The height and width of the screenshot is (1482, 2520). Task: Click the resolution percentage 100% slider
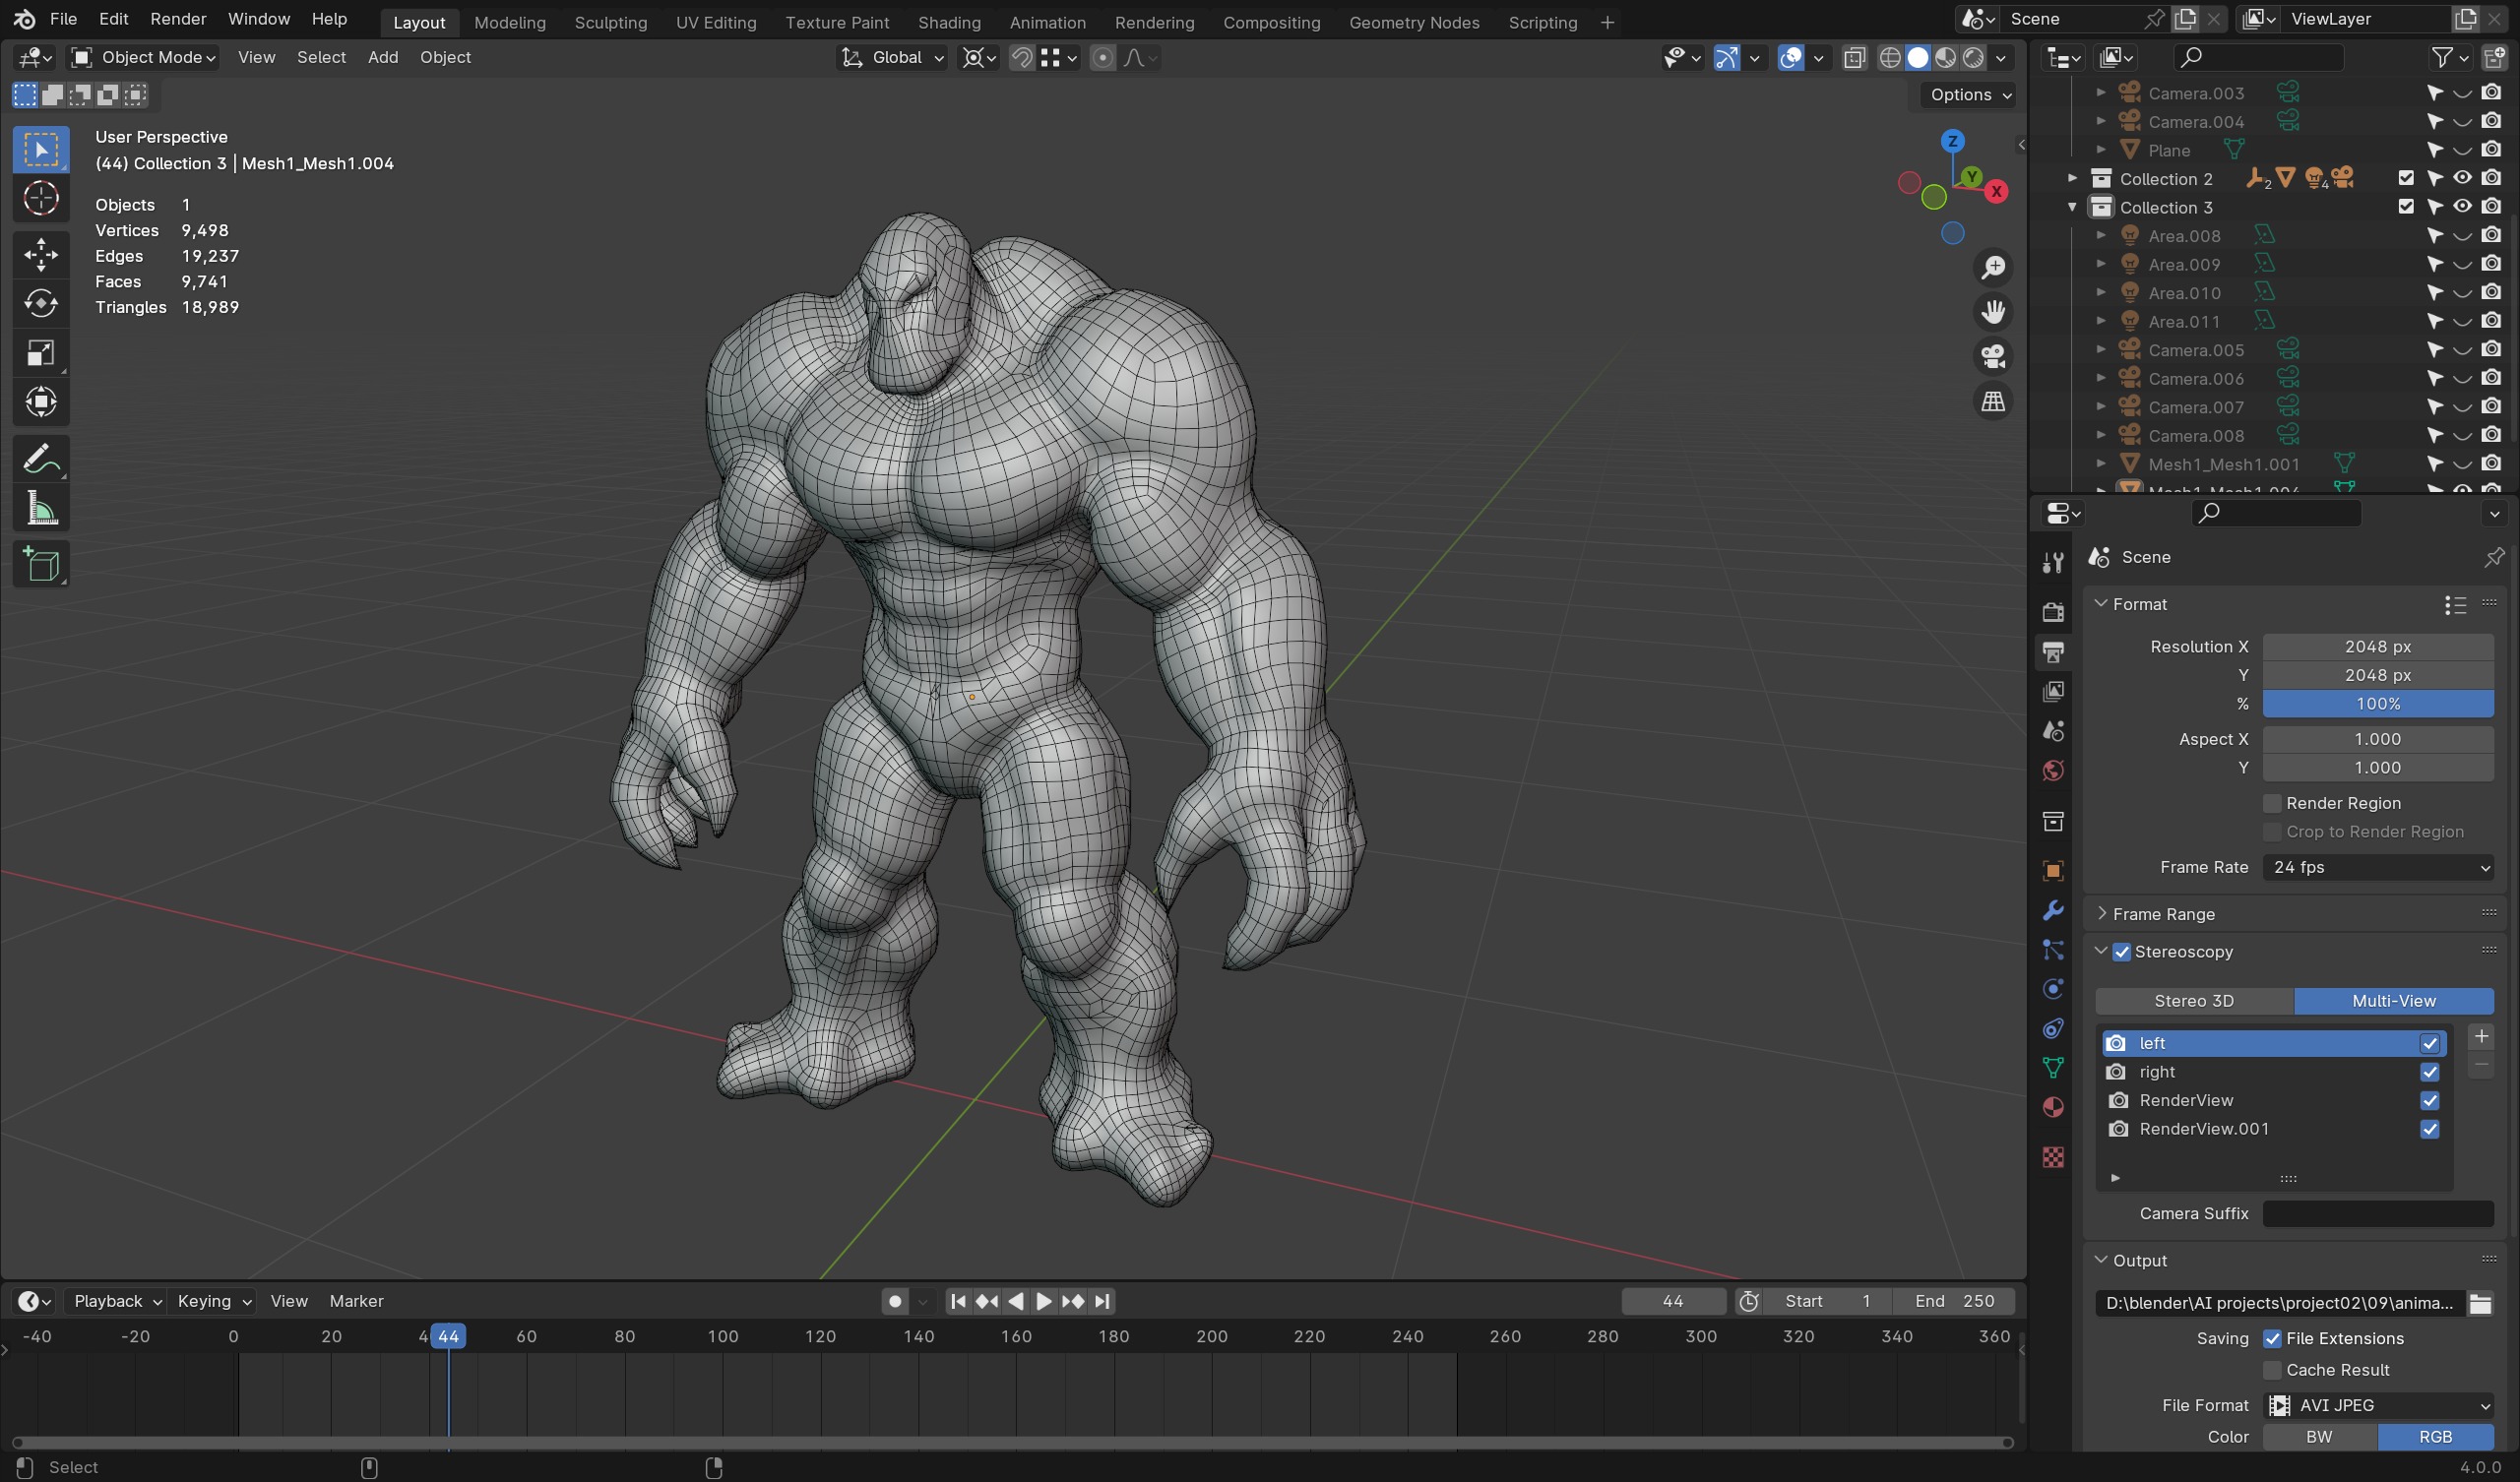(2378, 704)
